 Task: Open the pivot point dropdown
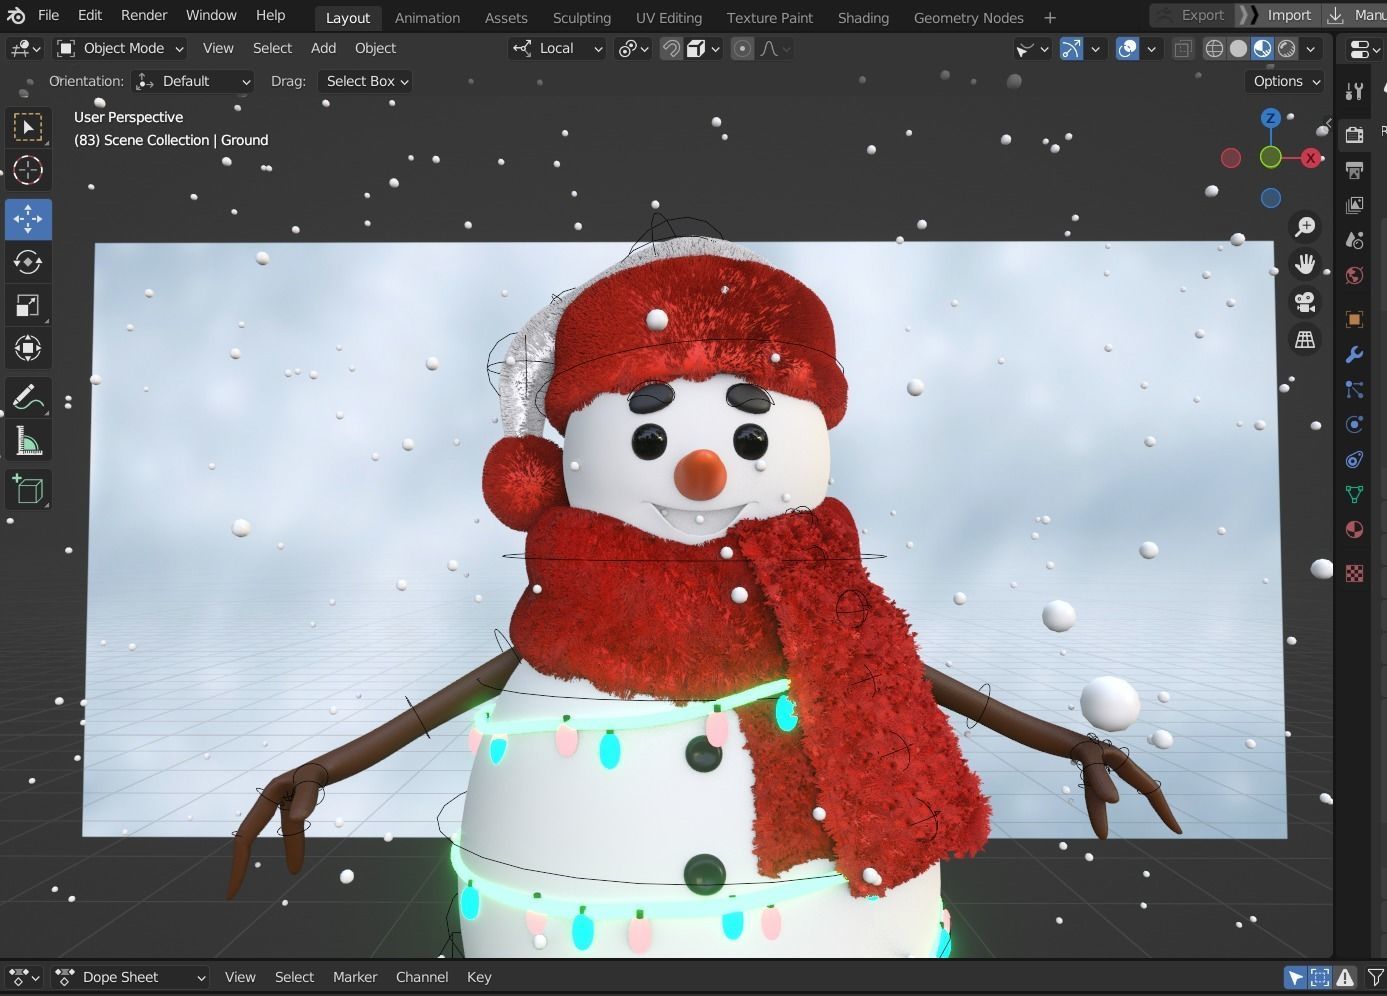point(634,48)
